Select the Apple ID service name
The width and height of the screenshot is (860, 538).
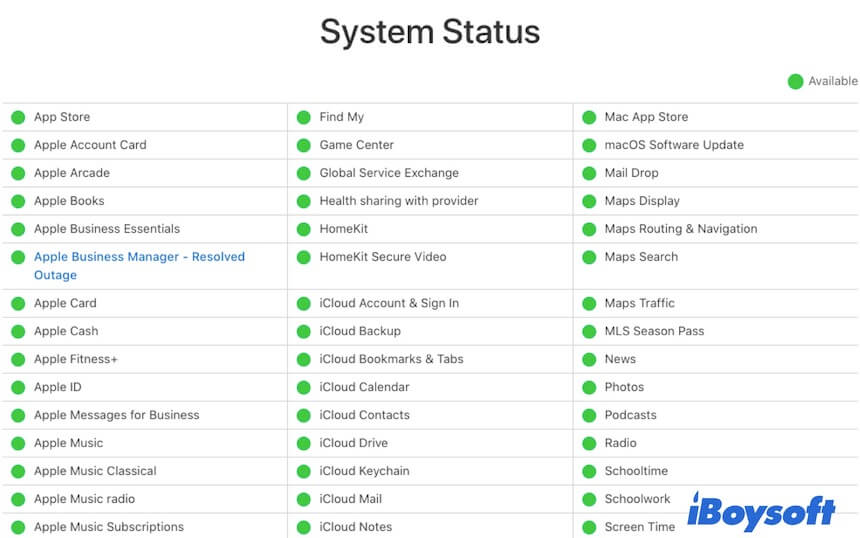click(x=58, y=387)
